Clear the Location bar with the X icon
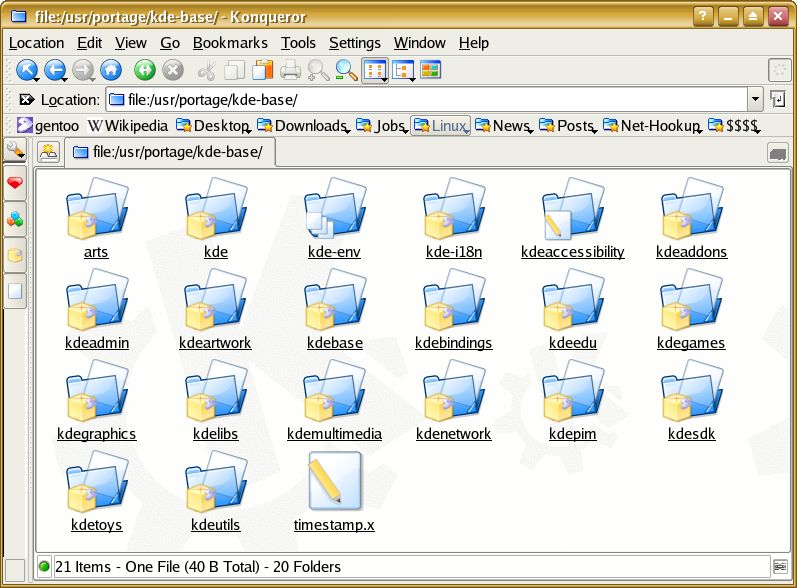The image size is (797, 588). [26, 99]
